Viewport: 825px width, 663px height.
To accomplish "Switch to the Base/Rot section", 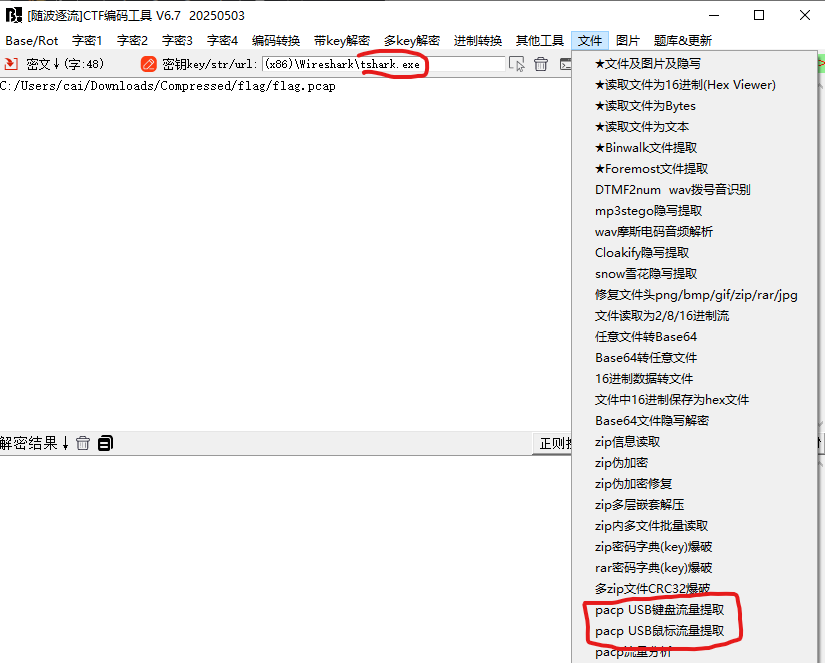I will coord(31,41).
